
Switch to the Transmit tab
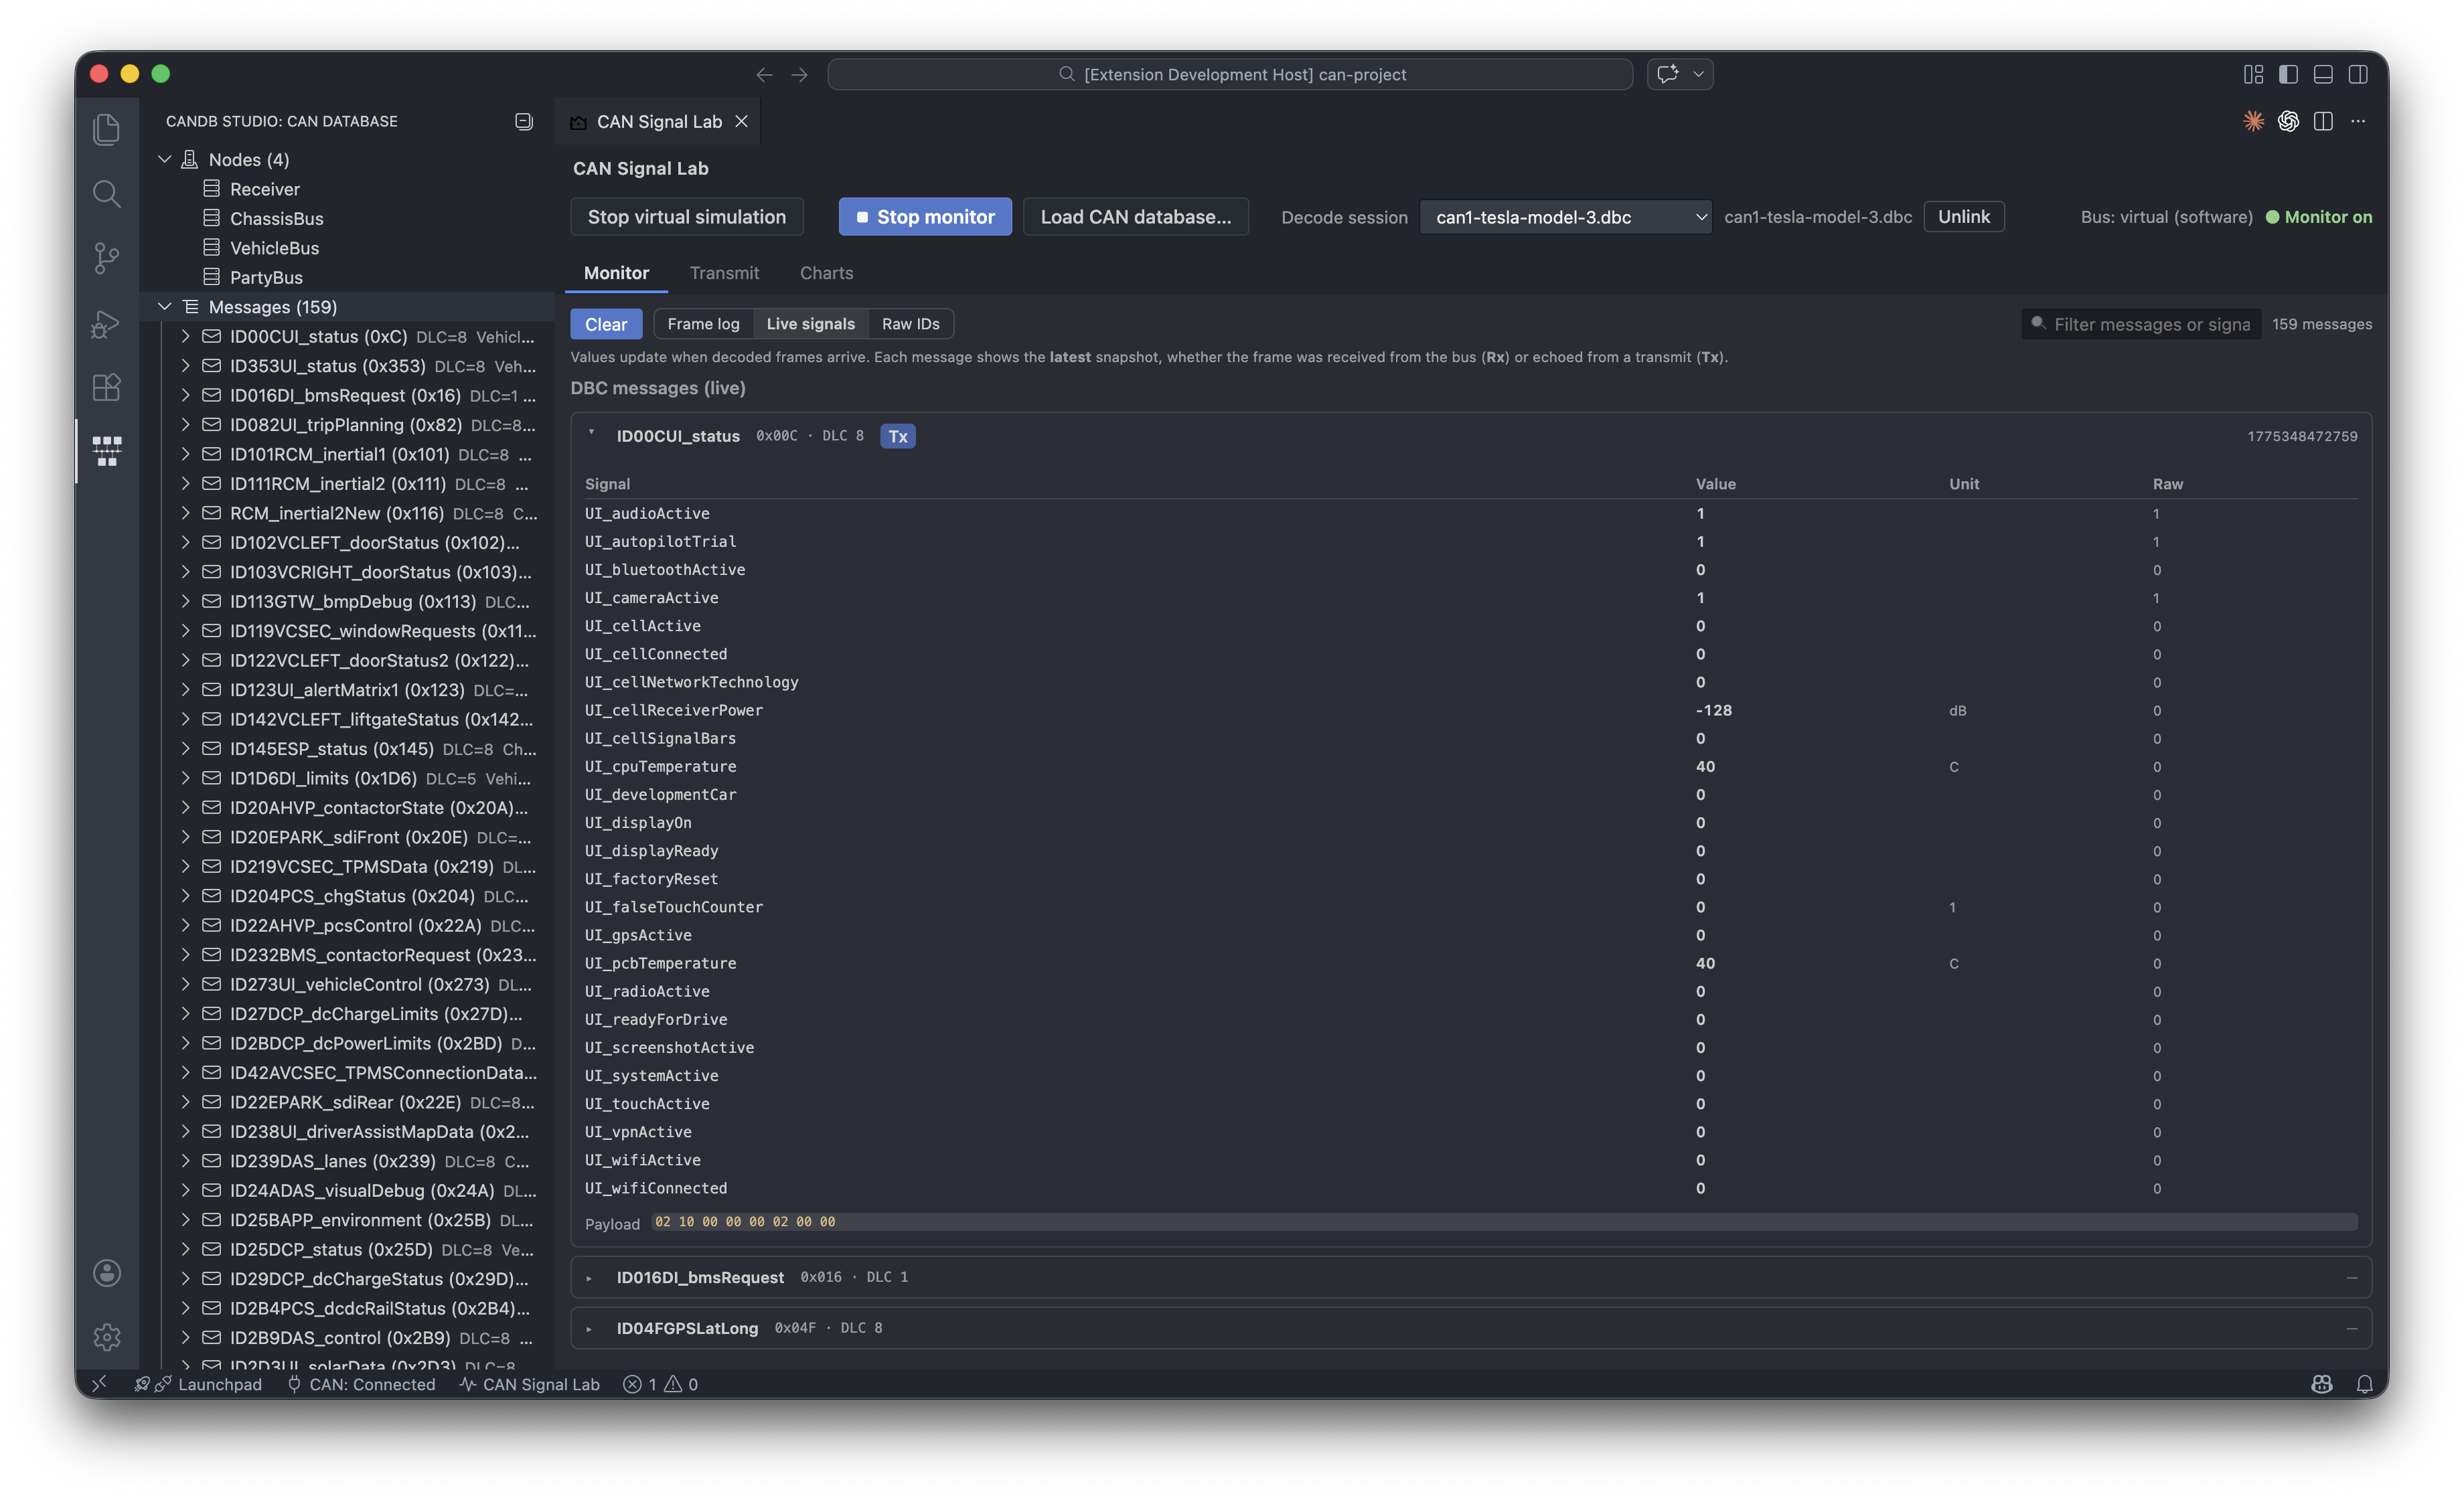pos(724,273)
